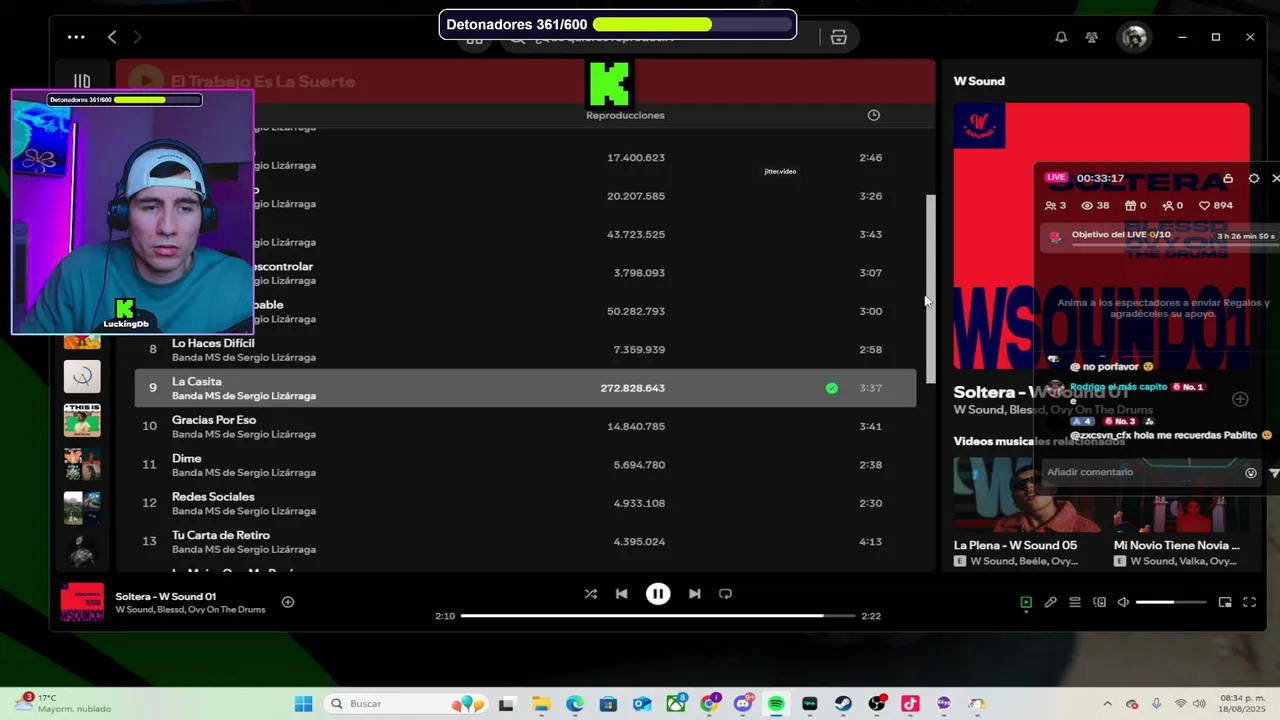Open Steam from the Windows taskbar
The image size is (1280, 720).
click(843, 704)
